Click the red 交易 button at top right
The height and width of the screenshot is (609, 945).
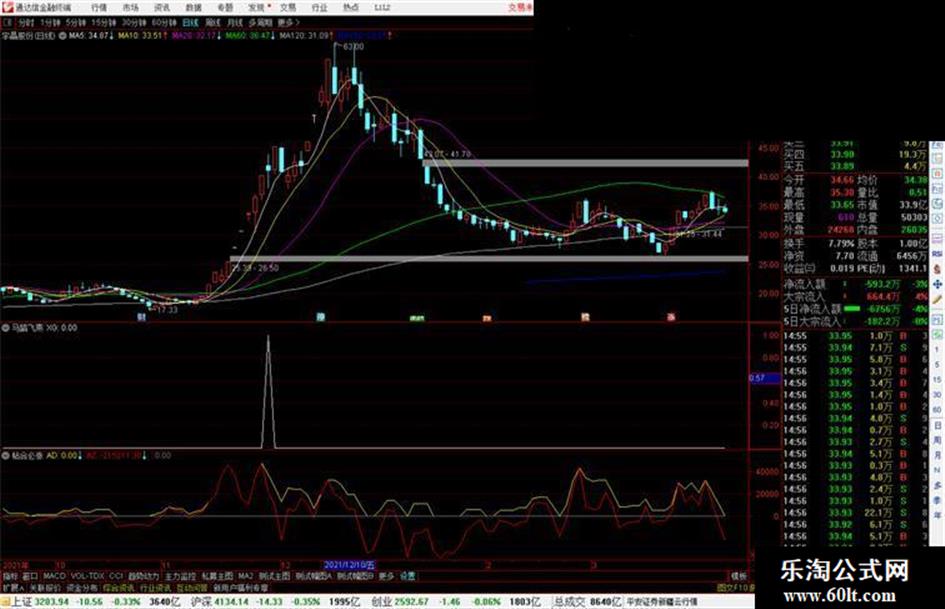pyautogui.click(x=519, y=7)
